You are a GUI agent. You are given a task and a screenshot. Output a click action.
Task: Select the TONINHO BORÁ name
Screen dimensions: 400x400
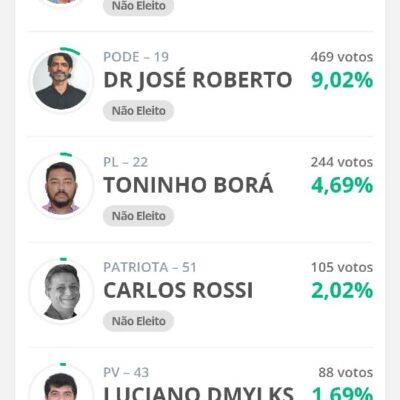click(188, 185)
